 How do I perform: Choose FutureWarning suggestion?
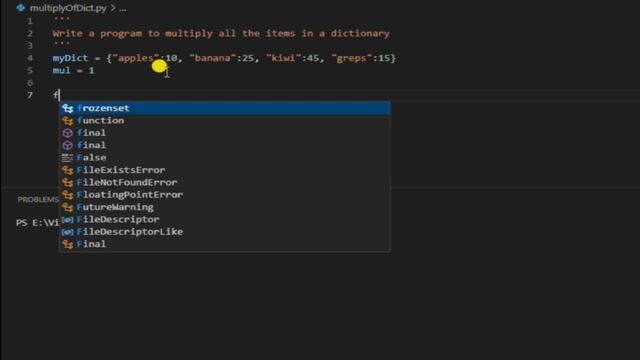coord(225,207)
